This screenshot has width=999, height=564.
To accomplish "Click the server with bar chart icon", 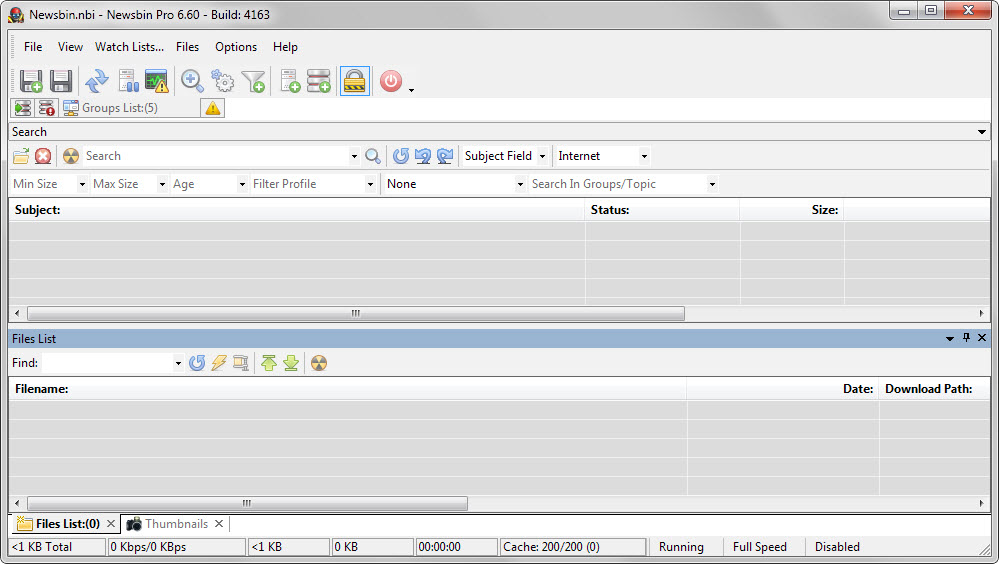I will (128, 82).
